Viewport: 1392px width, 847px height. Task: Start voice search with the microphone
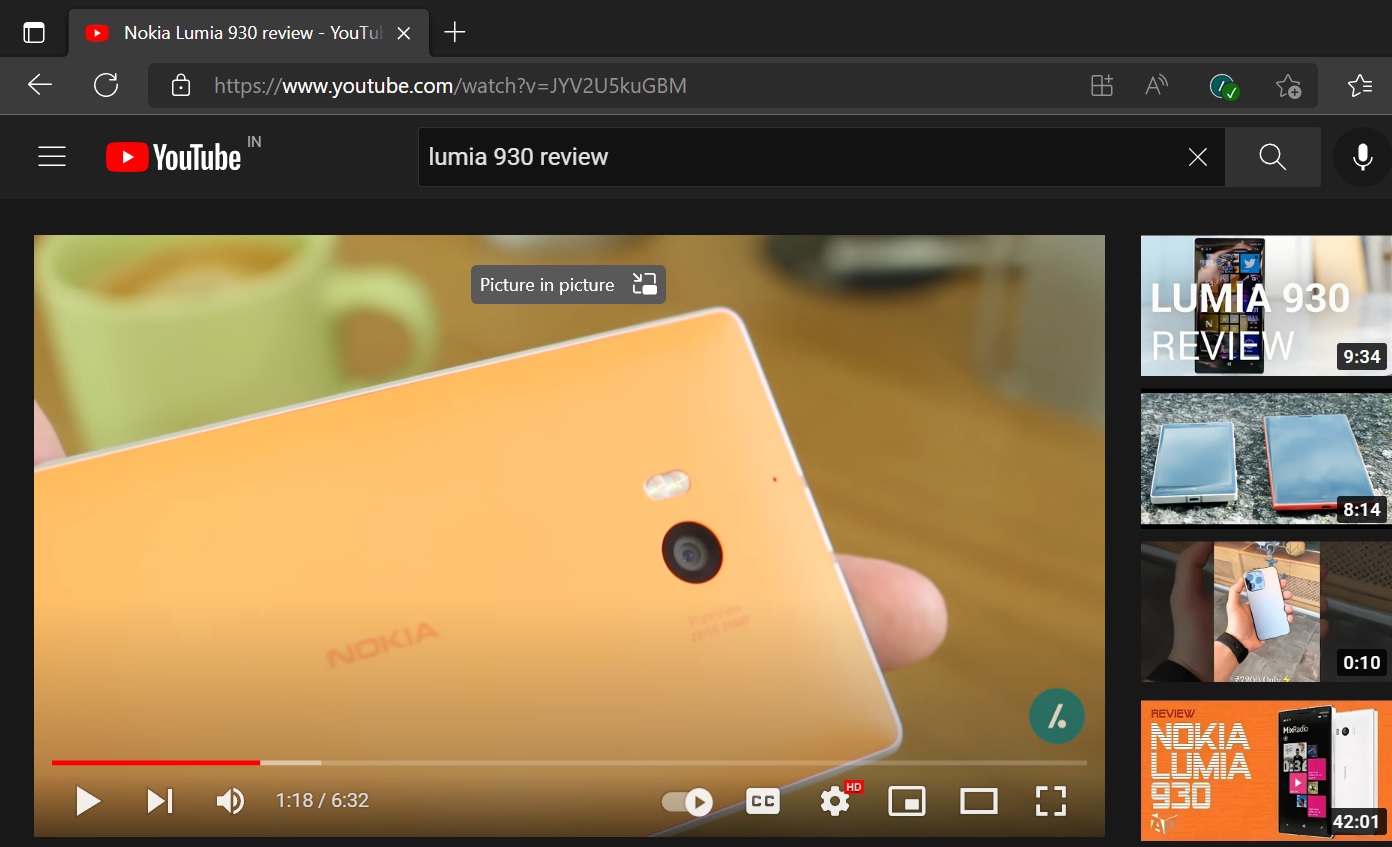[1362, 157]
